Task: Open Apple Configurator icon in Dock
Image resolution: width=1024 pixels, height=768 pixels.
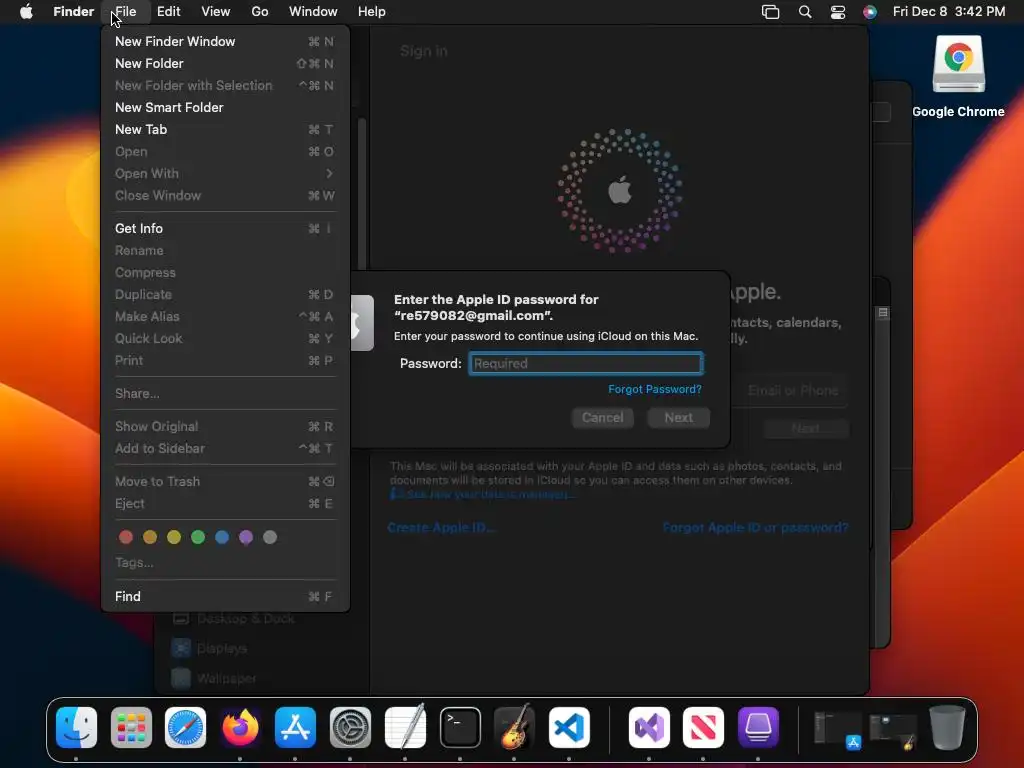Action: [x=758, y=727]
